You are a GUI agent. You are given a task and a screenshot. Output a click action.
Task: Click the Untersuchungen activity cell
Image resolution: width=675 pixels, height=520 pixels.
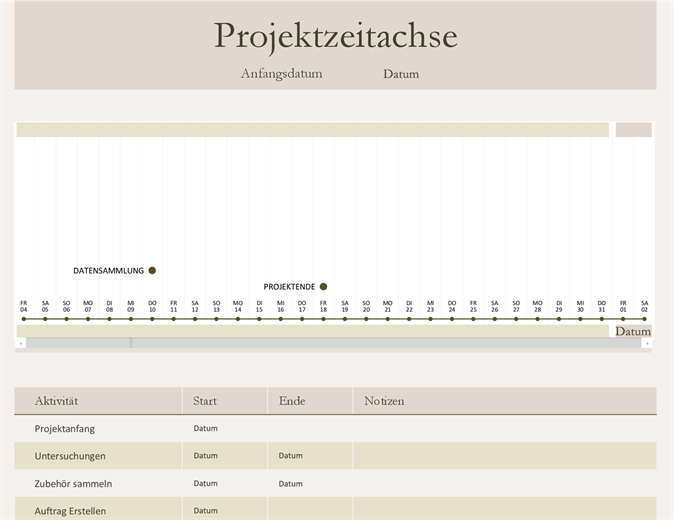(x=98, y=455)
